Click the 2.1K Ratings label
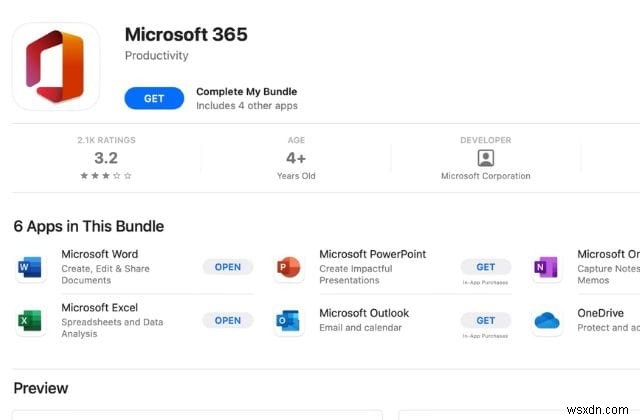Image resolution: width=640 pixels, height=420 pixels. click(x=107, y=140)
